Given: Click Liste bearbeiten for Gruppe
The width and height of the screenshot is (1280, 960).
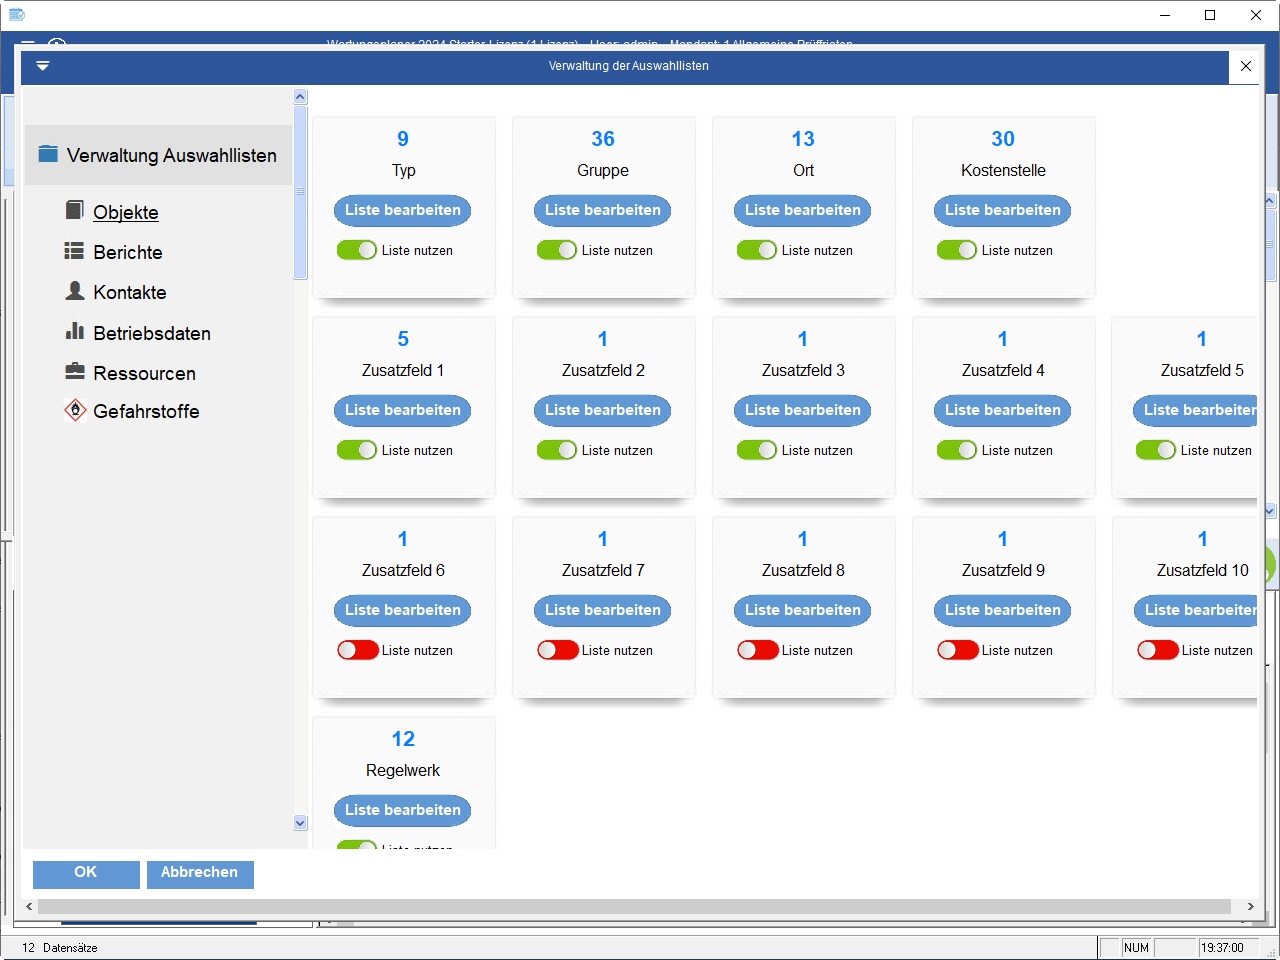Looking at the screenshot, I should (x=603, y=210).
